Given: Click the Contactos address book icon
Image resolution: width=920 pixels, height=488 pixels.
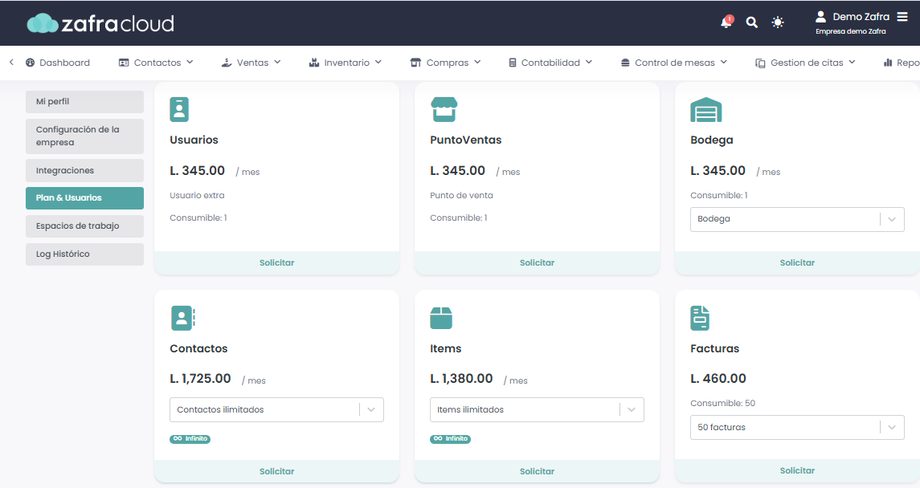Looking at the screenshot, I should coord(182,318).
